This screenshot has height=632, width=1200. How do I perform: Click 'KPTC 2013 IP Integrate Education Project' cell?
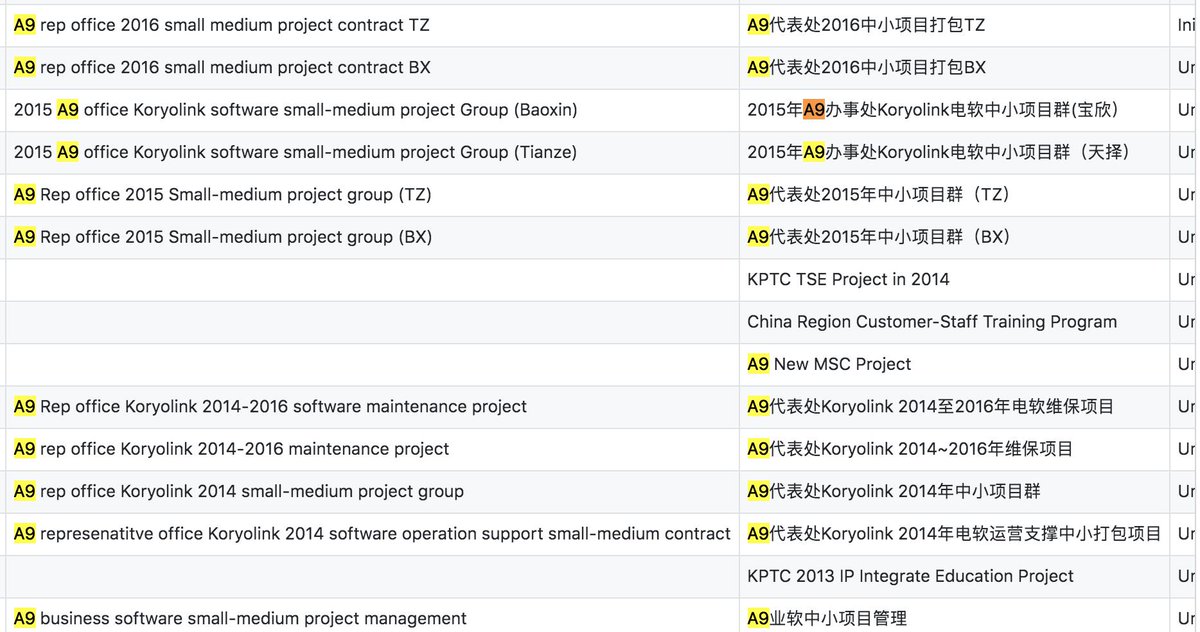tap(955, 577)
